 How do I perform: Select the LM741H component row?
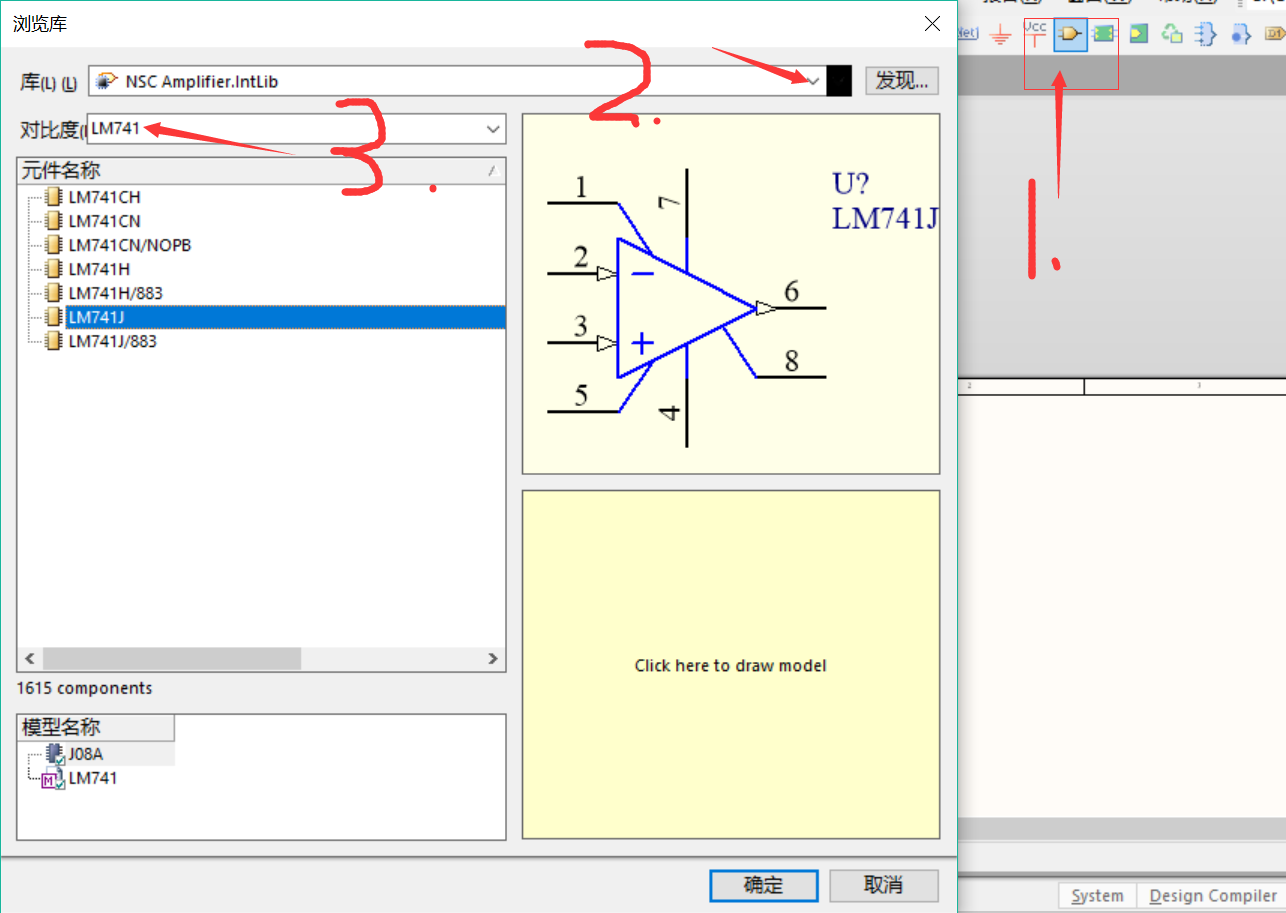(98, 269)
